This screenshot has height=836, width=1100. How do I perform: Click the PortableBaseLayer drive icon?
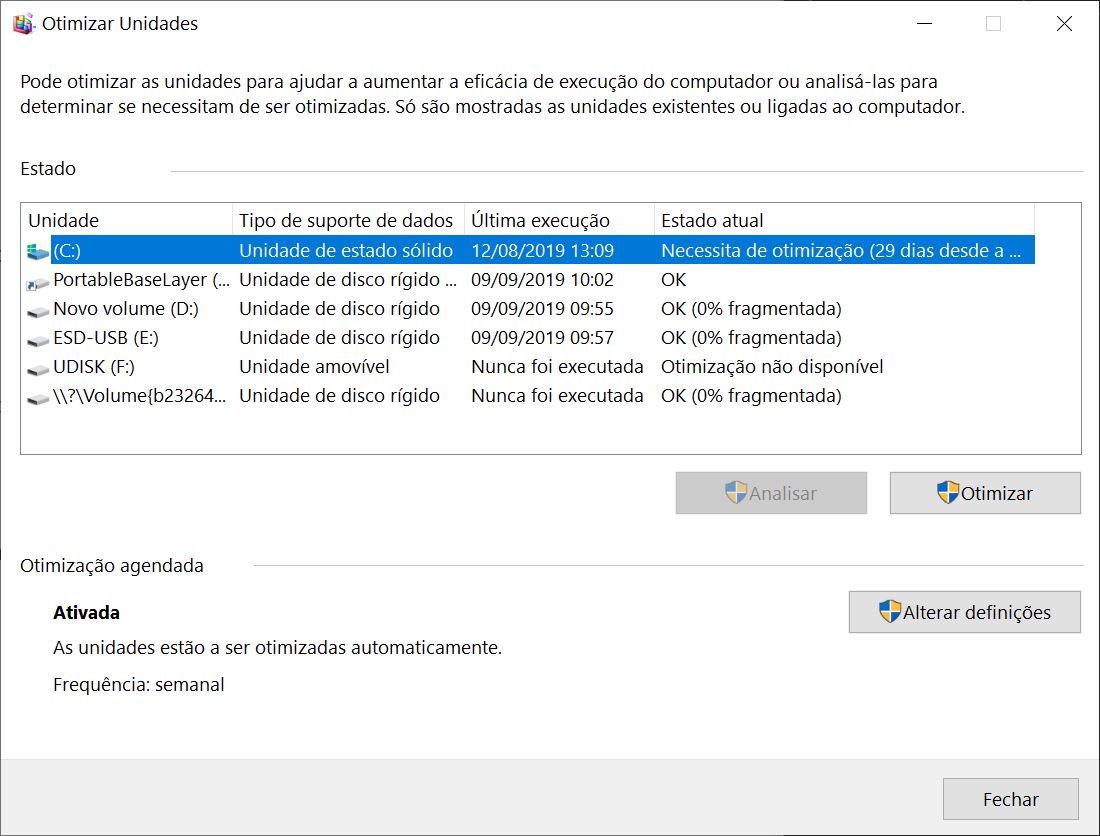click(x=38, y=281)
